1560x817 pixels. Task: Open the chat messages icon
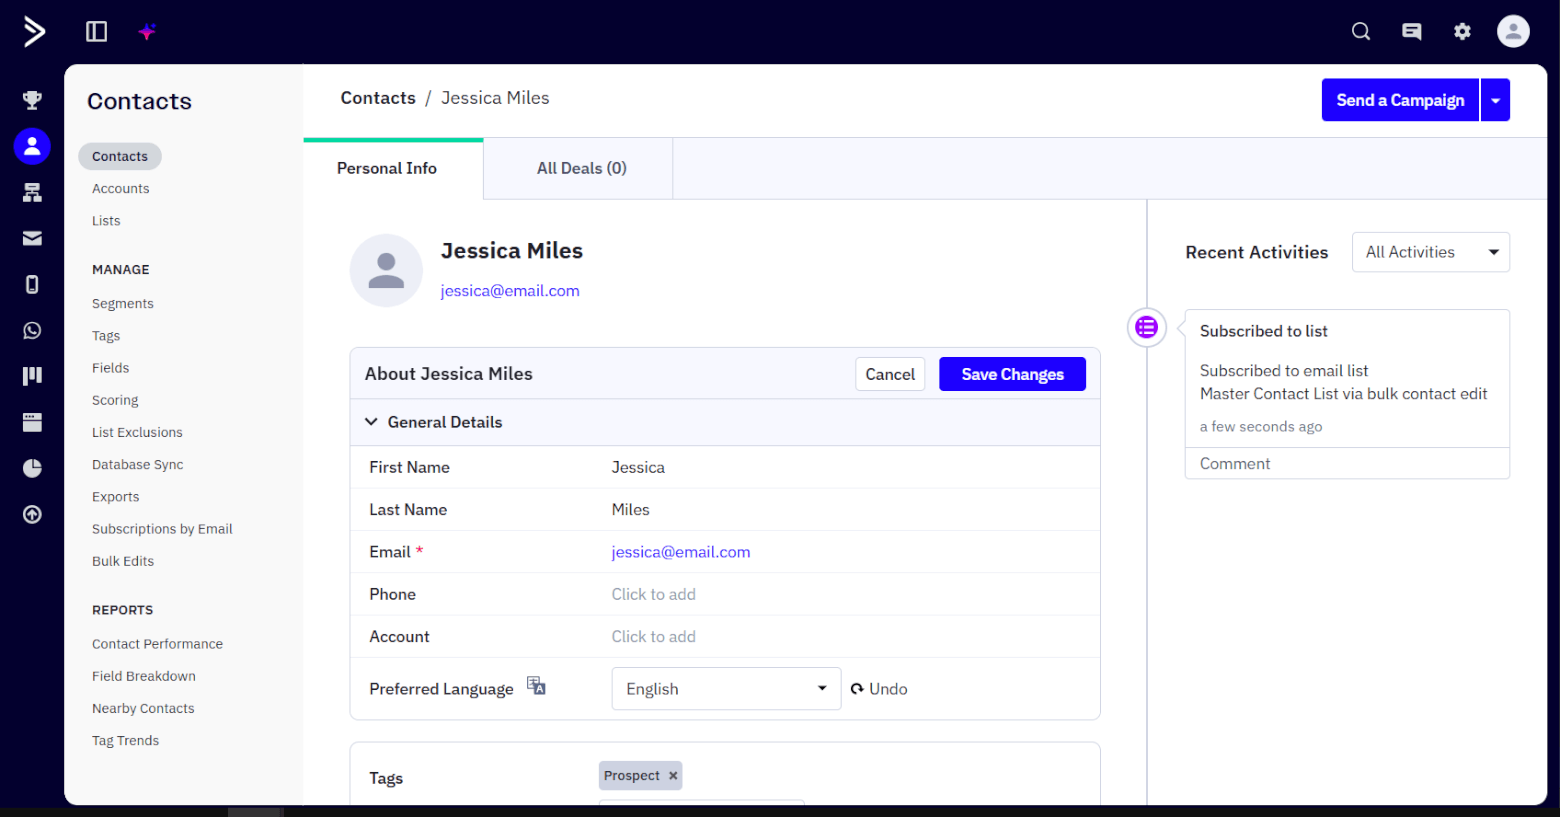pyautogui.click(x=1411, y=32)
